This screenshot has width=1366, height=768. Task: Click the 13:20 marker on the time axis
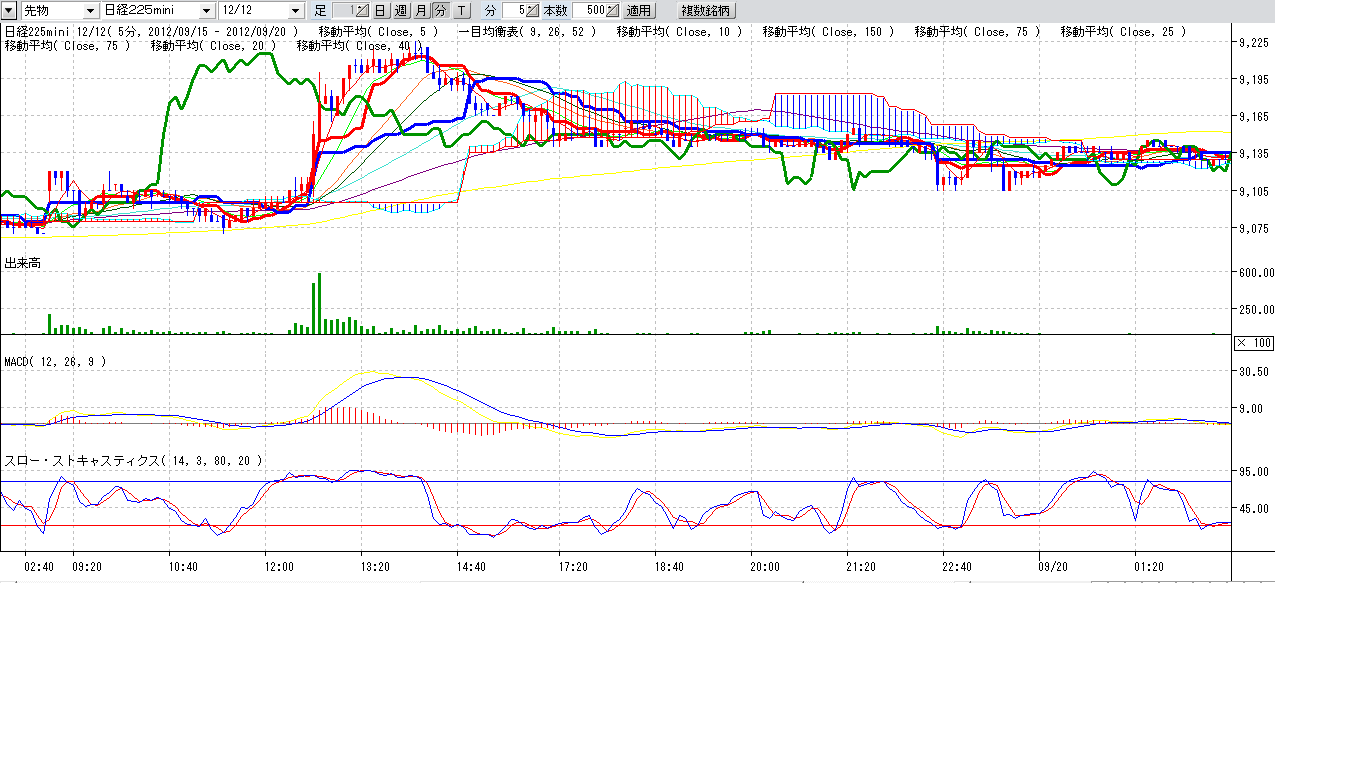tap(375, 567)
